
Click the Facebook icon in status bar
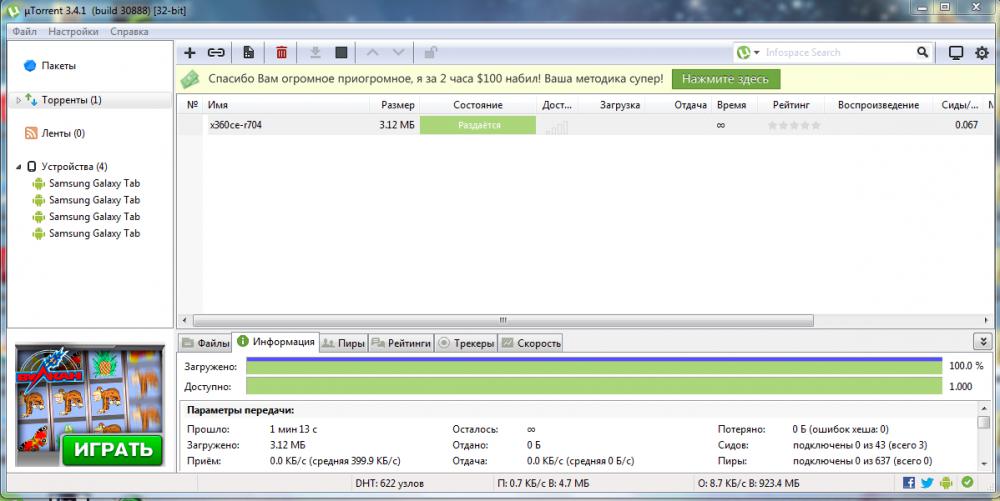[x=909, y=483]
